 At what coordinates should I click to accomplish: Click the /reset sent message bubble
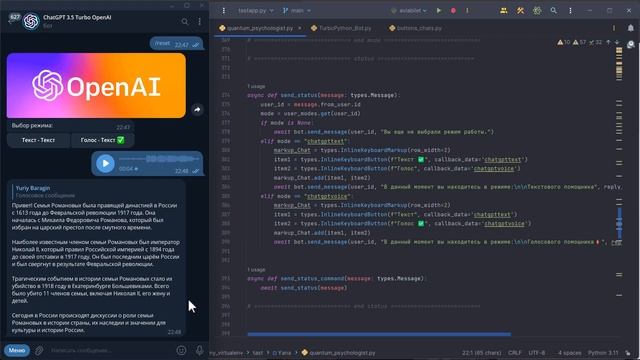pos(176,44)
